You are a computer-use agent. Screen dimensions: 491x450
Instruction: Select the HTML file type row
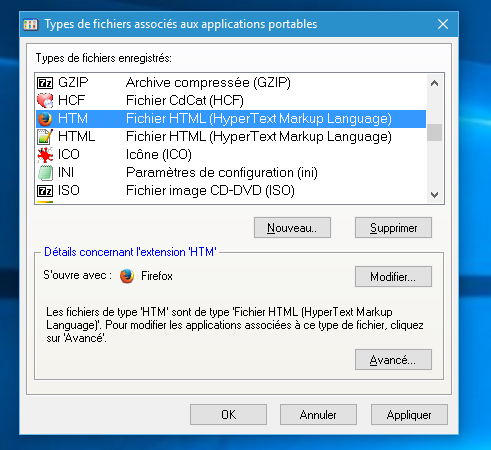click(231, 137)
